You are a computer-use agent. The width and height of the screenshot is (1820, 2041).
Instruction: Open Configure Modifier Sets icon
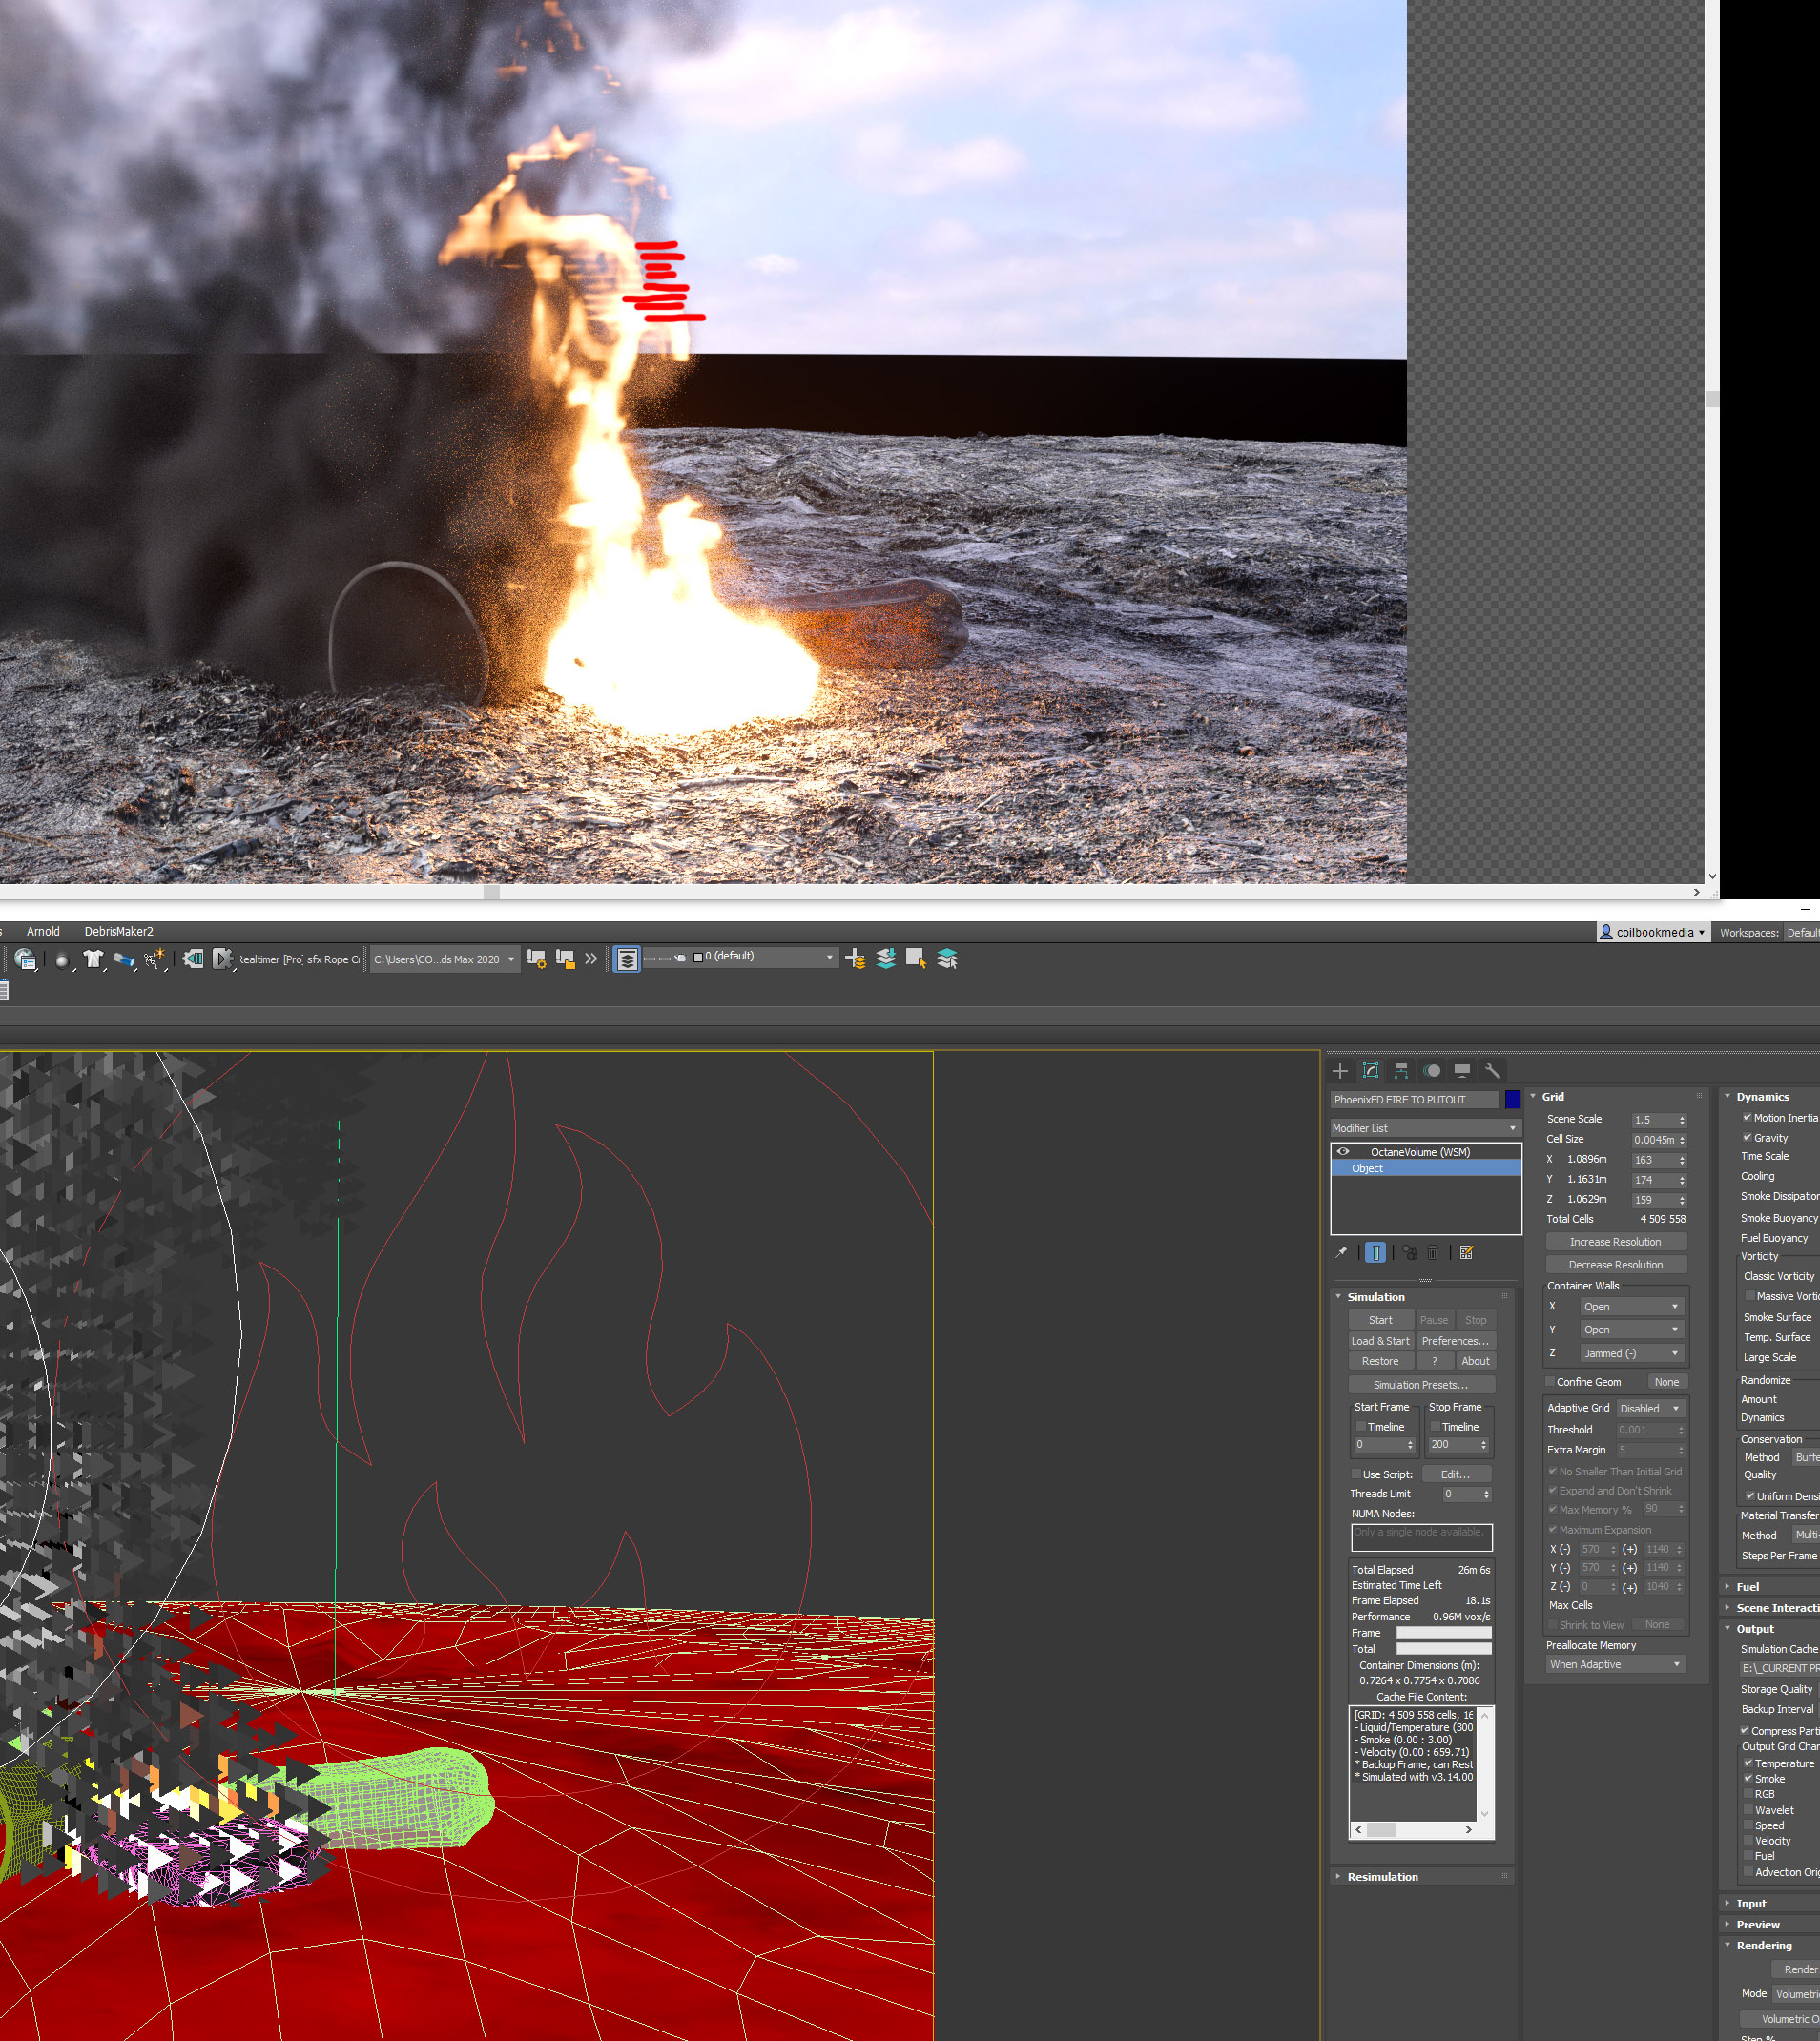click(1467, 1252)
